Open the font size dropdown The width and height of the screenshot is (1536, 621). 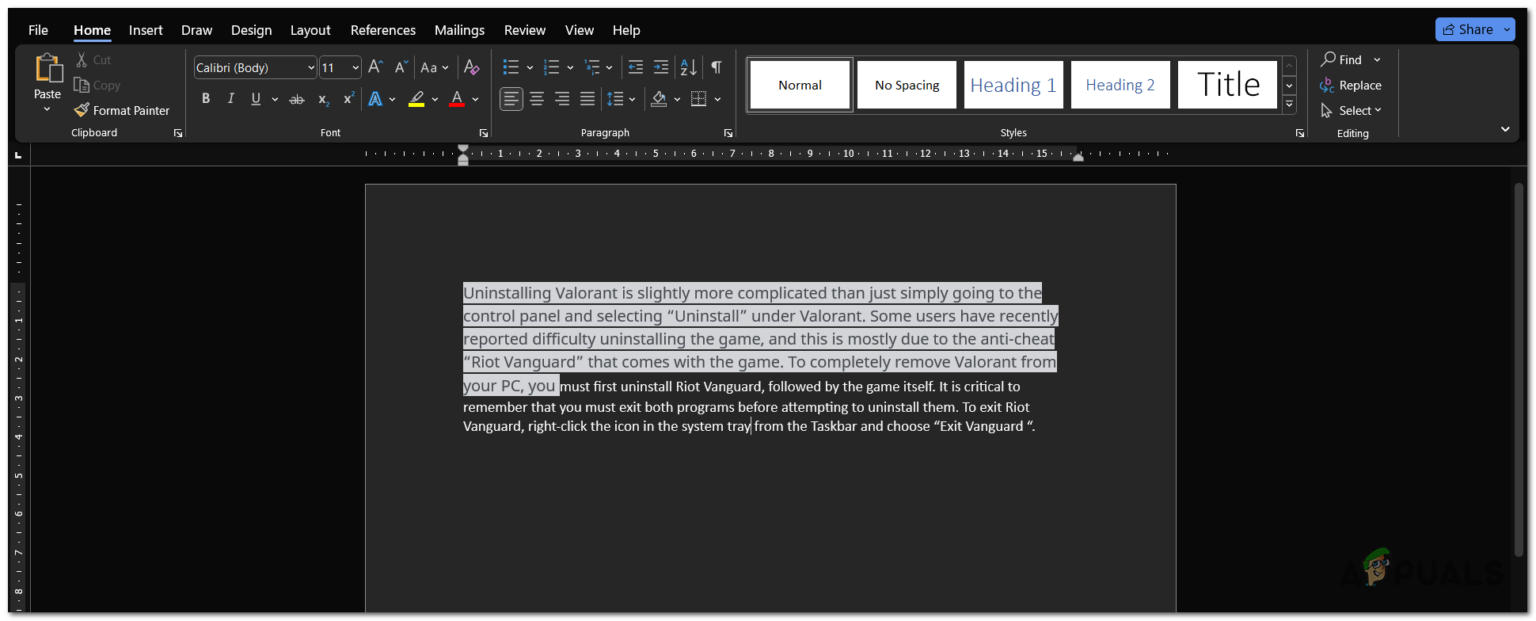click(354, 67)
